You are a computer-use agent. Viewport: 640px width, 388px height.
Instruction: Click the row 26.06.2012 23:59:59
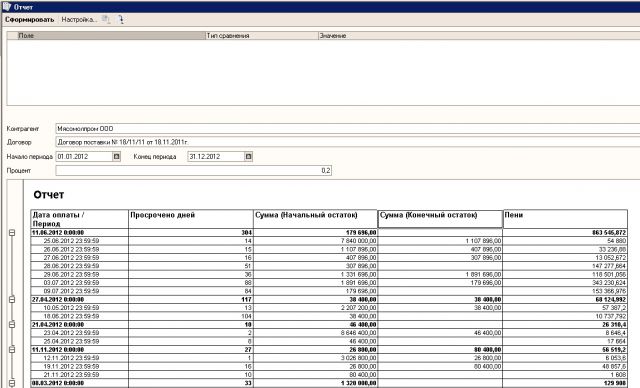pos(329,249)
